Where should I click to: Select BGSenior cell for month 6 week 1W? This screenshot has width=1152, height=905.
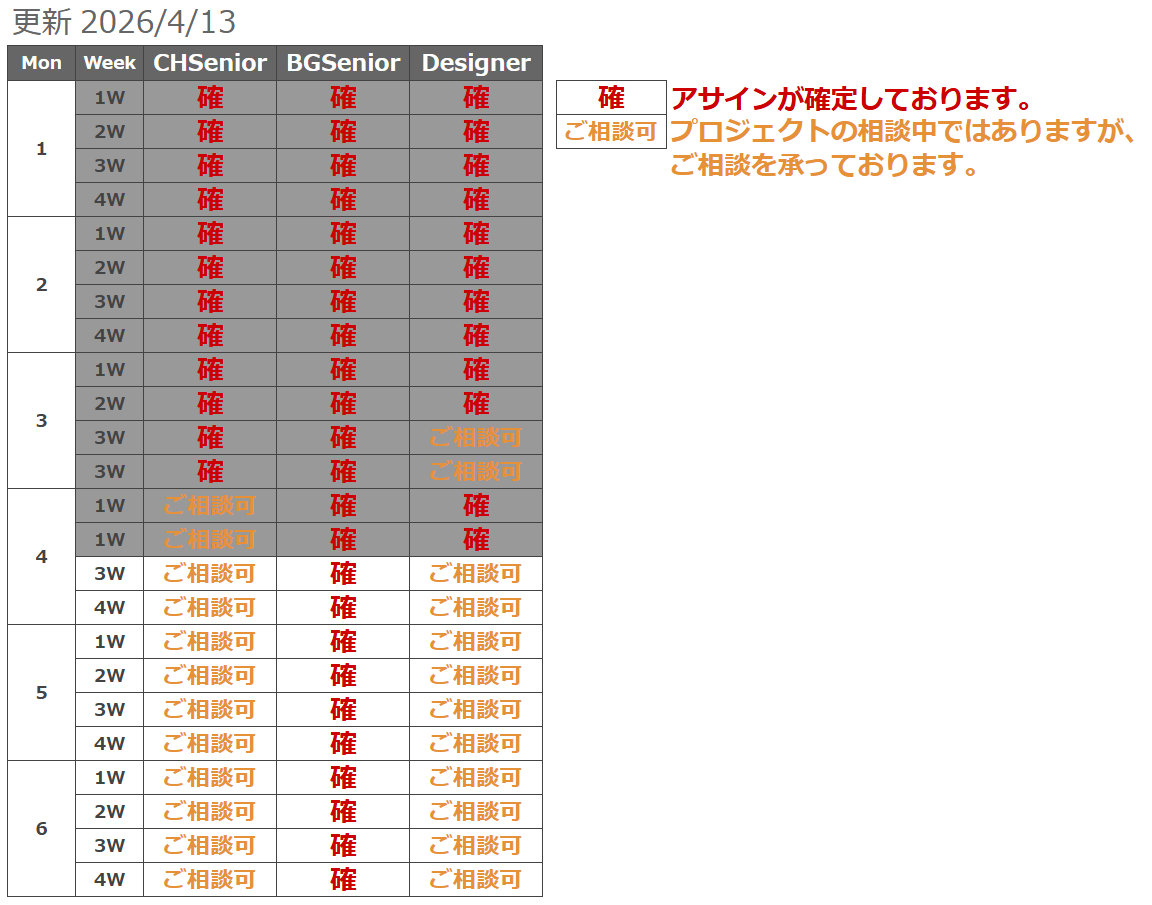[x=343, y=778]
